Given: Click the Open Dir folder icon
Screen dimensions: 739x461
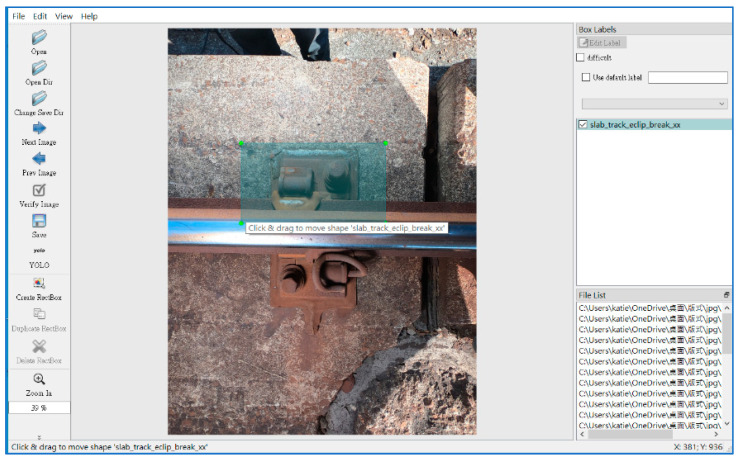Looking at the screenshot, I should 39,67.
